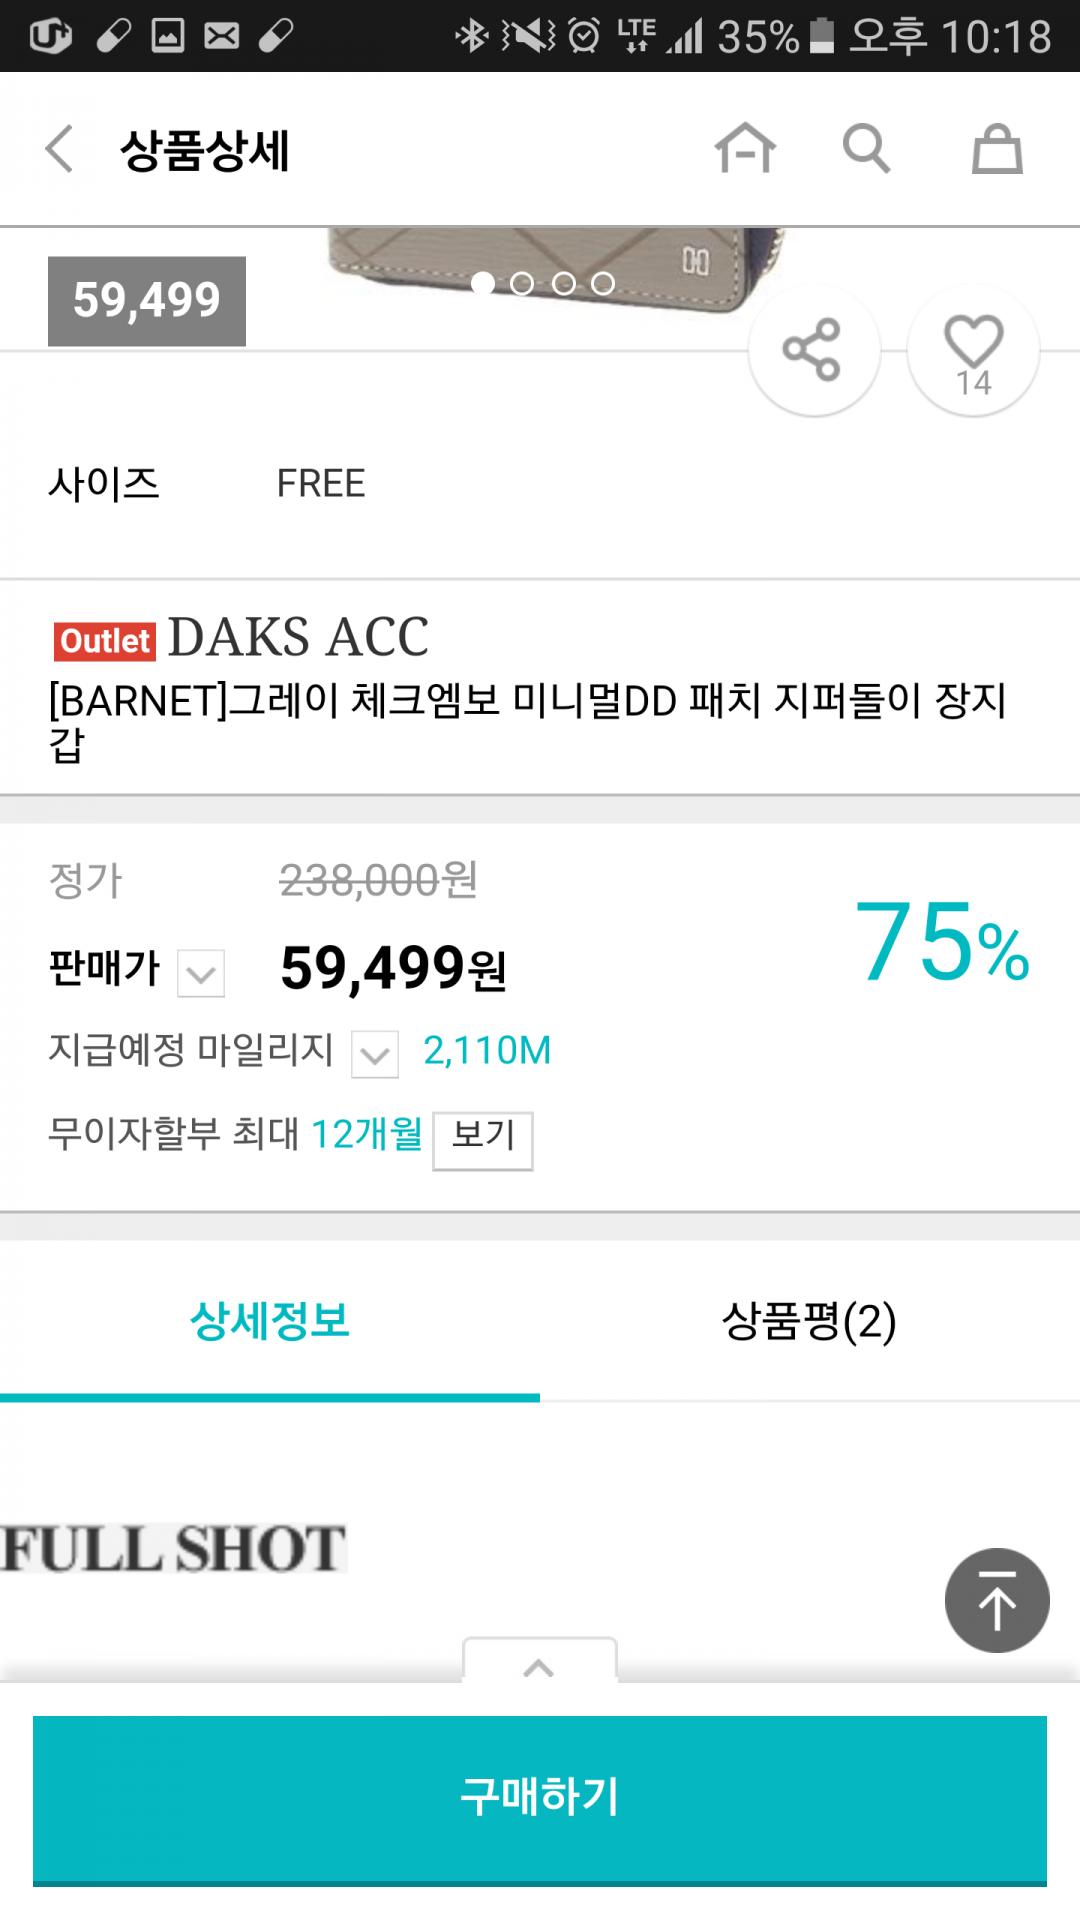Select the fourth image pagination dot

(603, 284)
